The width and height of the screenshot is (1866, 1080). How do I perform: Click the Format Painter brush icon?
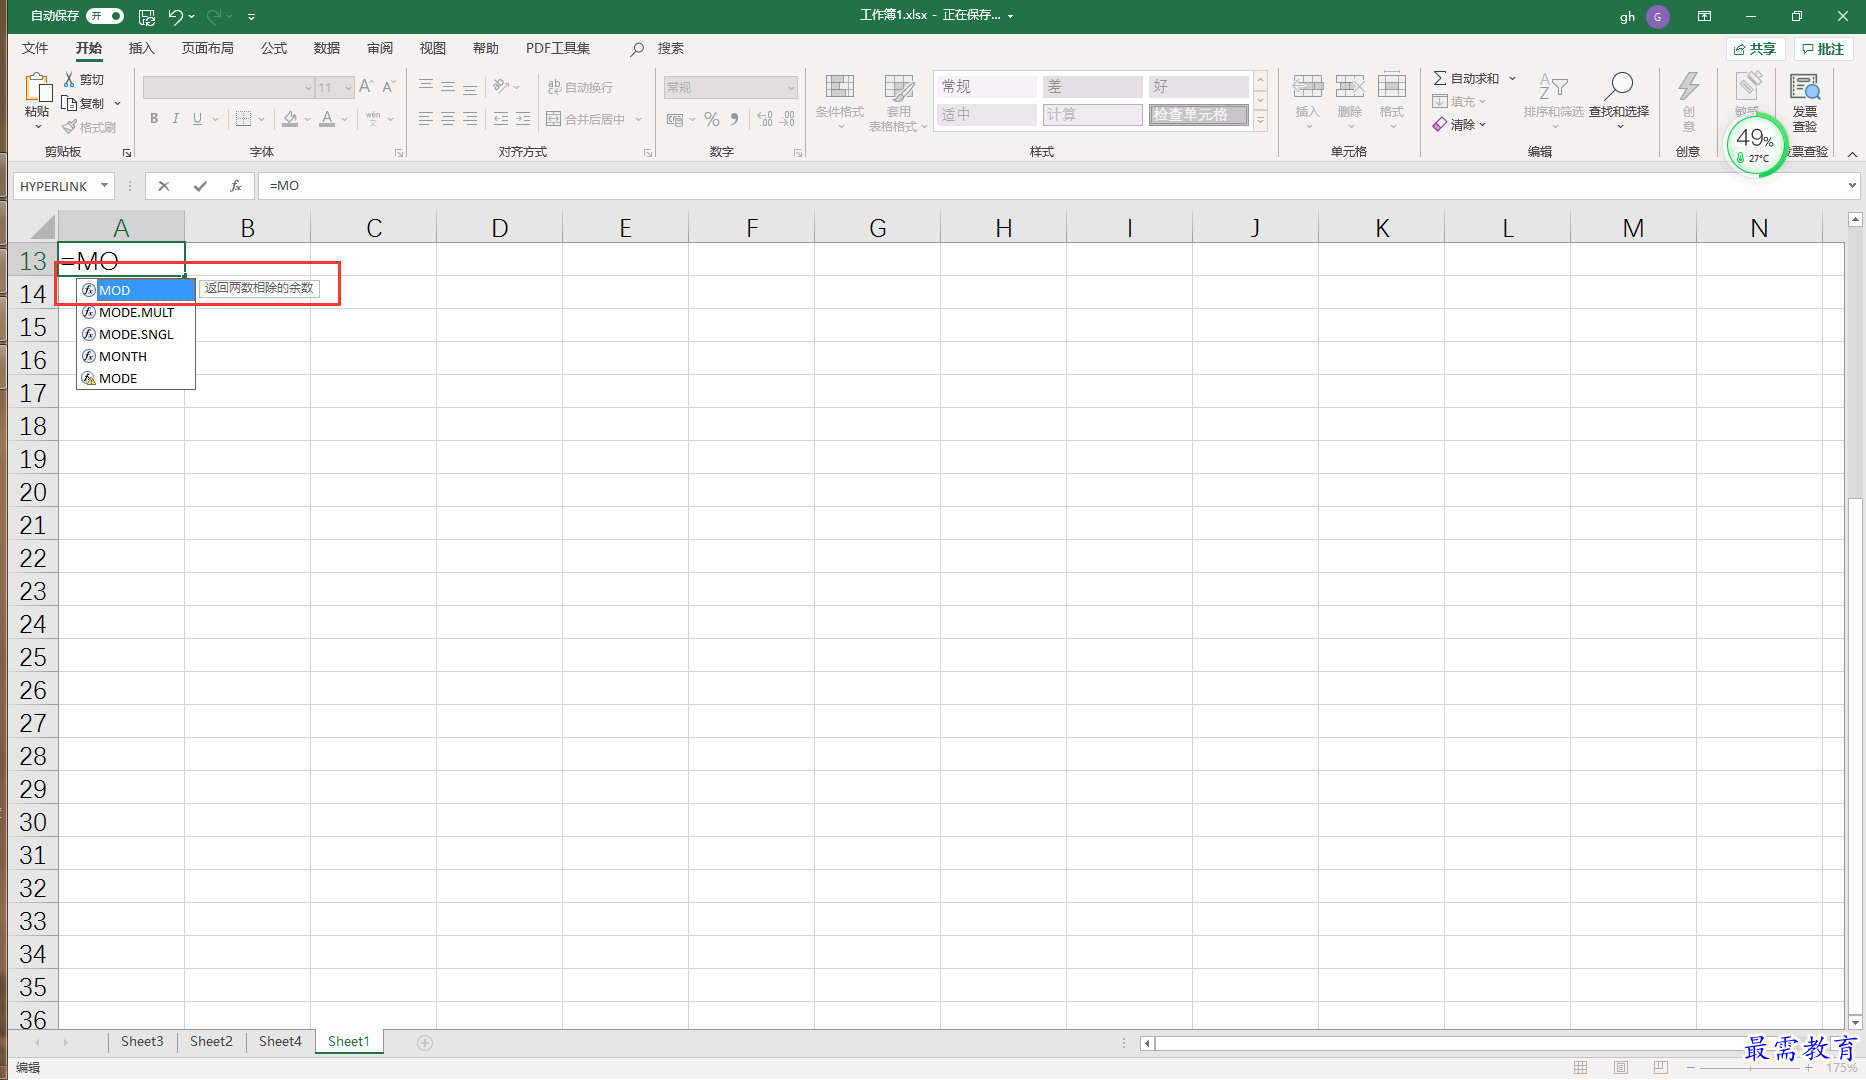(69, 127)
